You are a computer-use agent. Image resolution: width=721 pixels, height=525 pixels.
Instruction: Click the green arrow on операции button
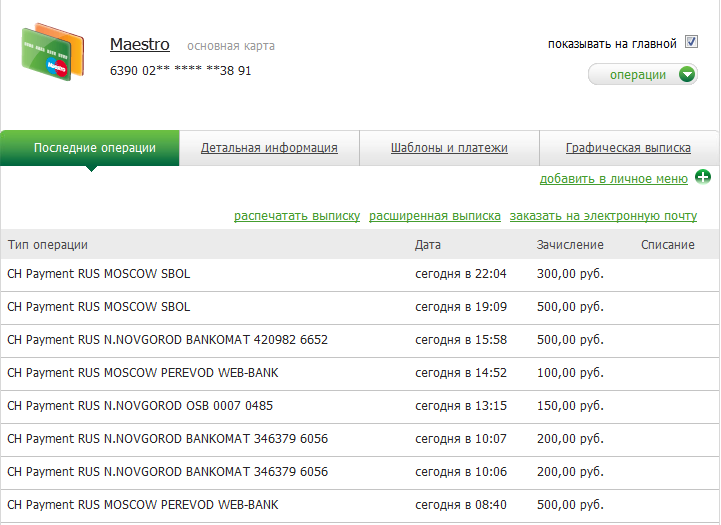pos(686,75)
